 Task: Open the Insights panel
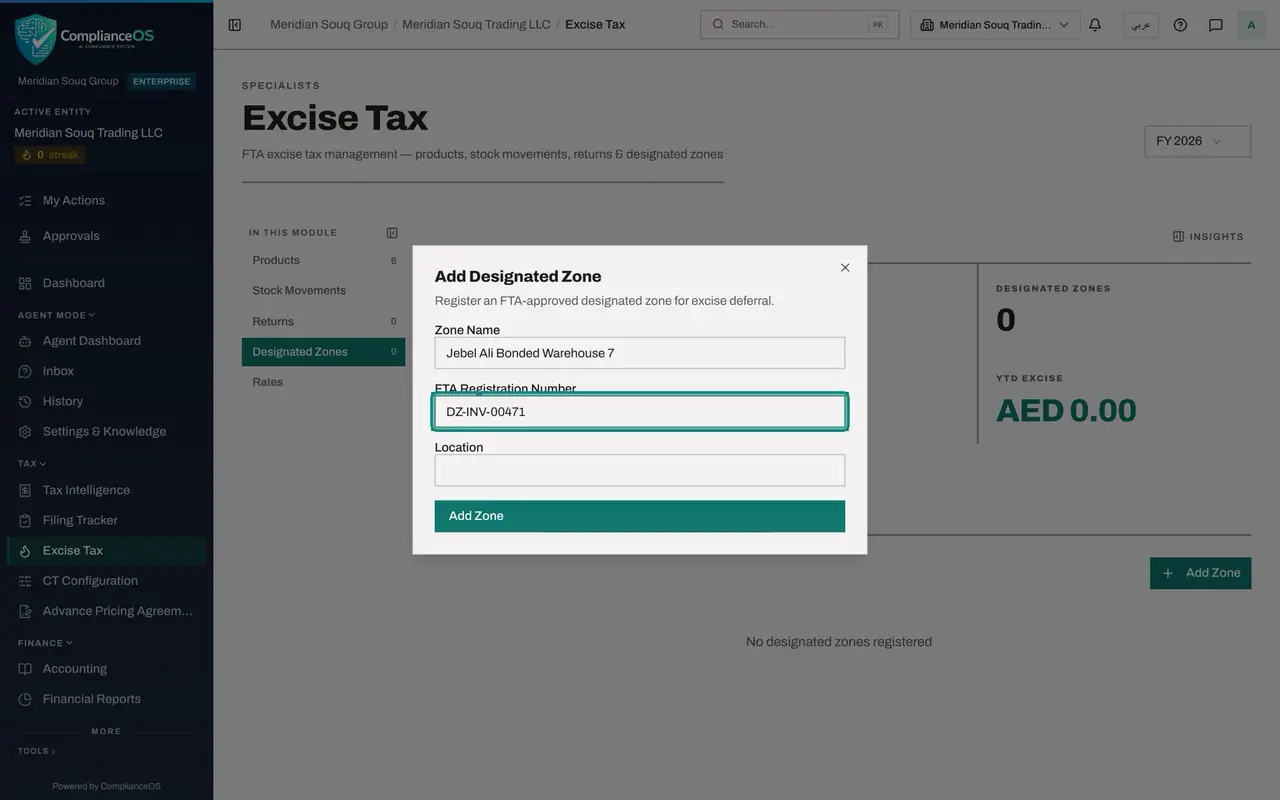pyautogui.click(x=1208, y=237)
